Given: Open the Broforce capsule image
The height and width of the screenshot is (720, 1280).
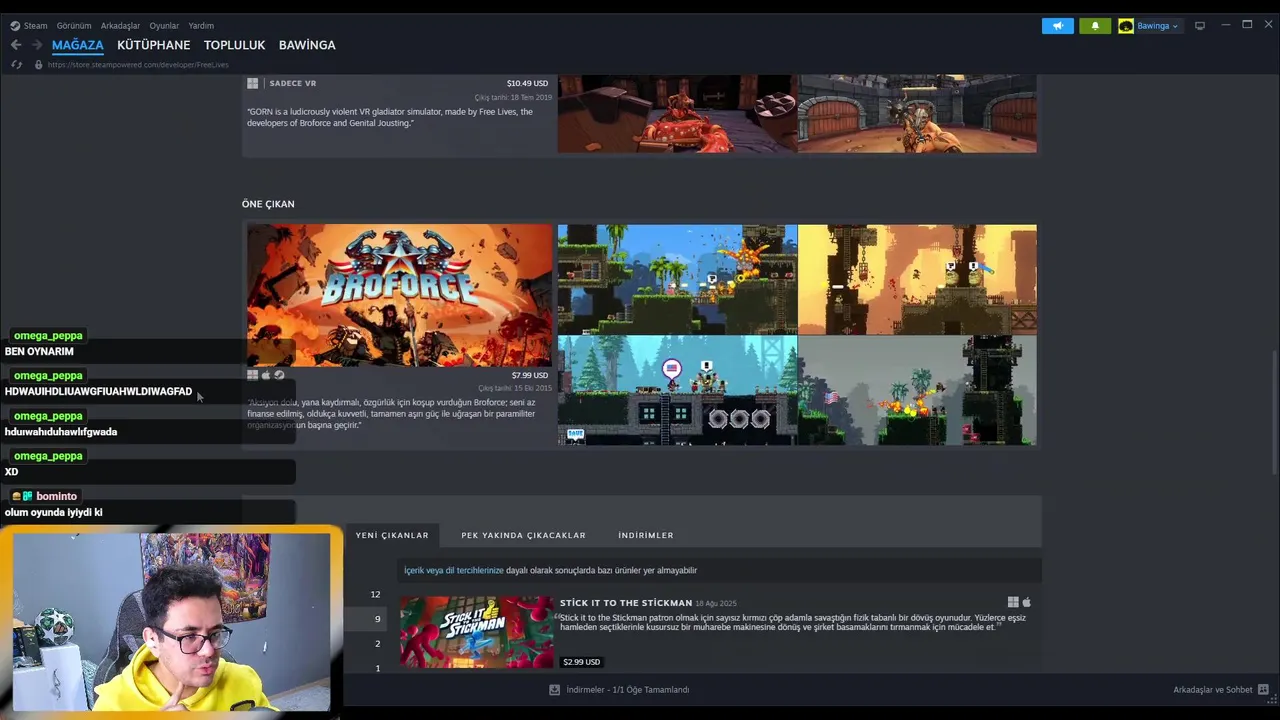Looking at the screenshot, I should click(399, 295).
